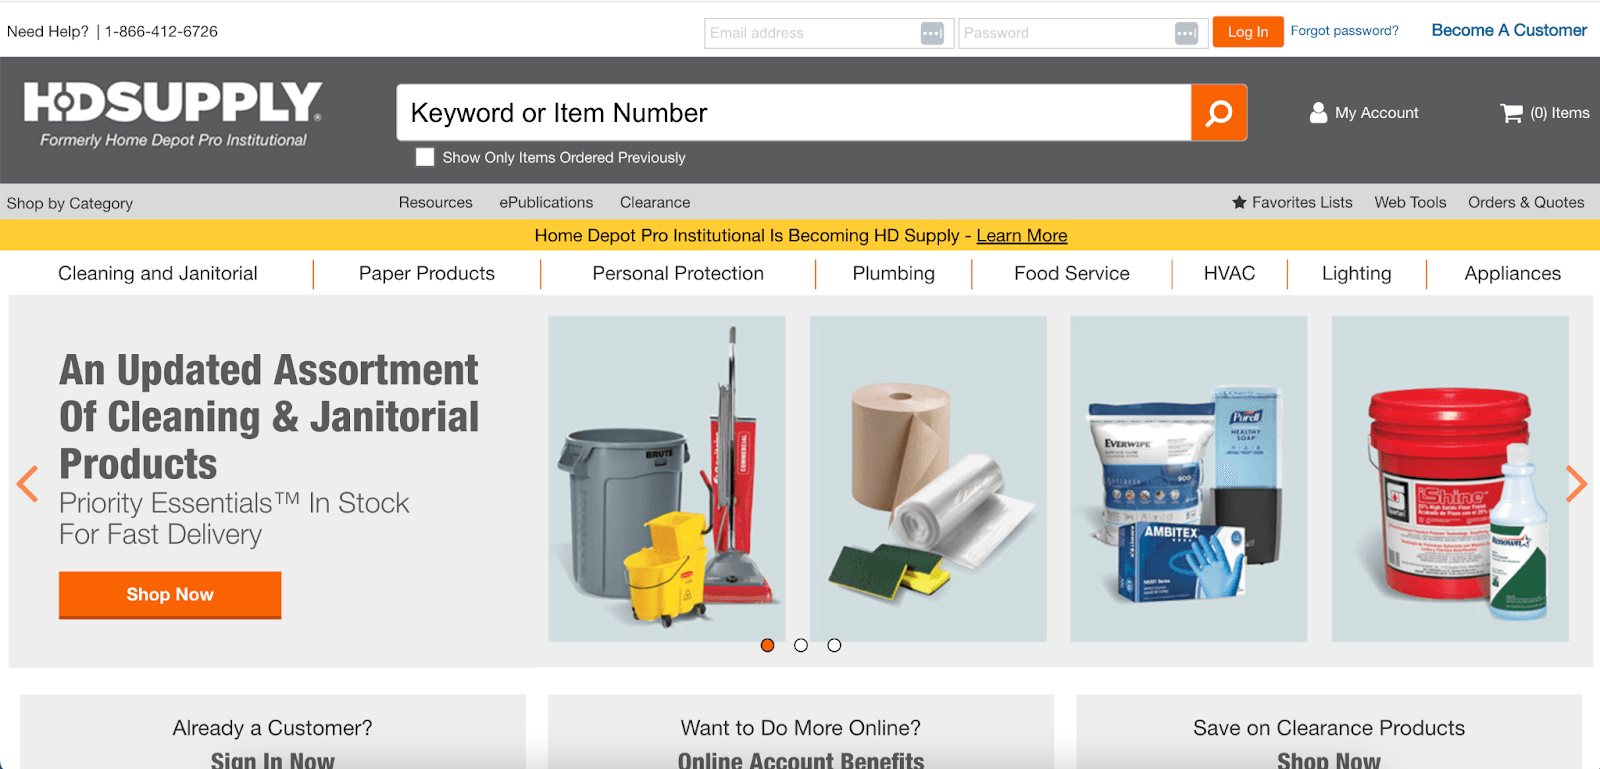Screen dimensions: 1600x769
Task: Click the Forgot password link
Action: tap(1344, 31)
